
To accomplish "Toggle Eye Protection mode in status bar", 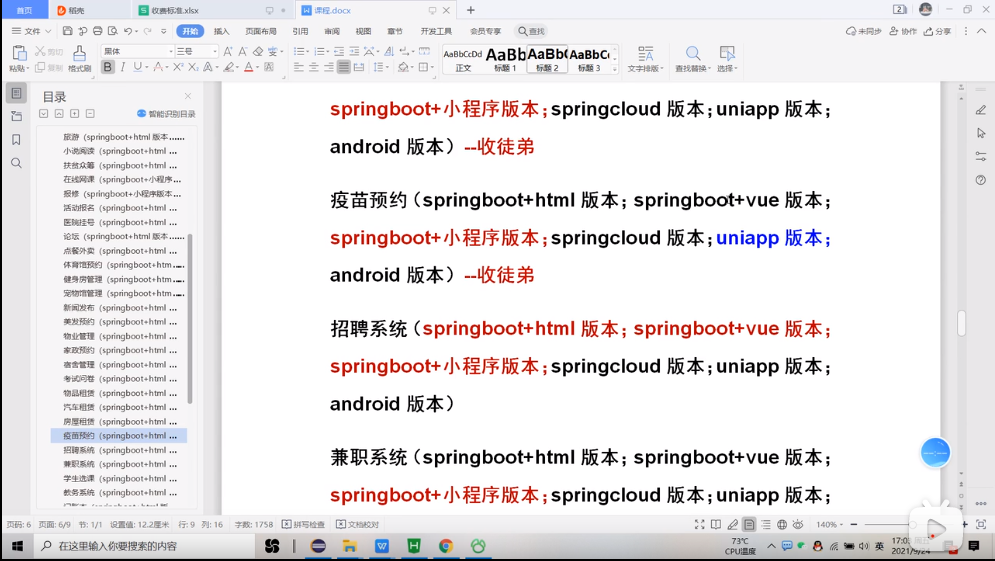I will pyautogui.click(x=798, y=524).
